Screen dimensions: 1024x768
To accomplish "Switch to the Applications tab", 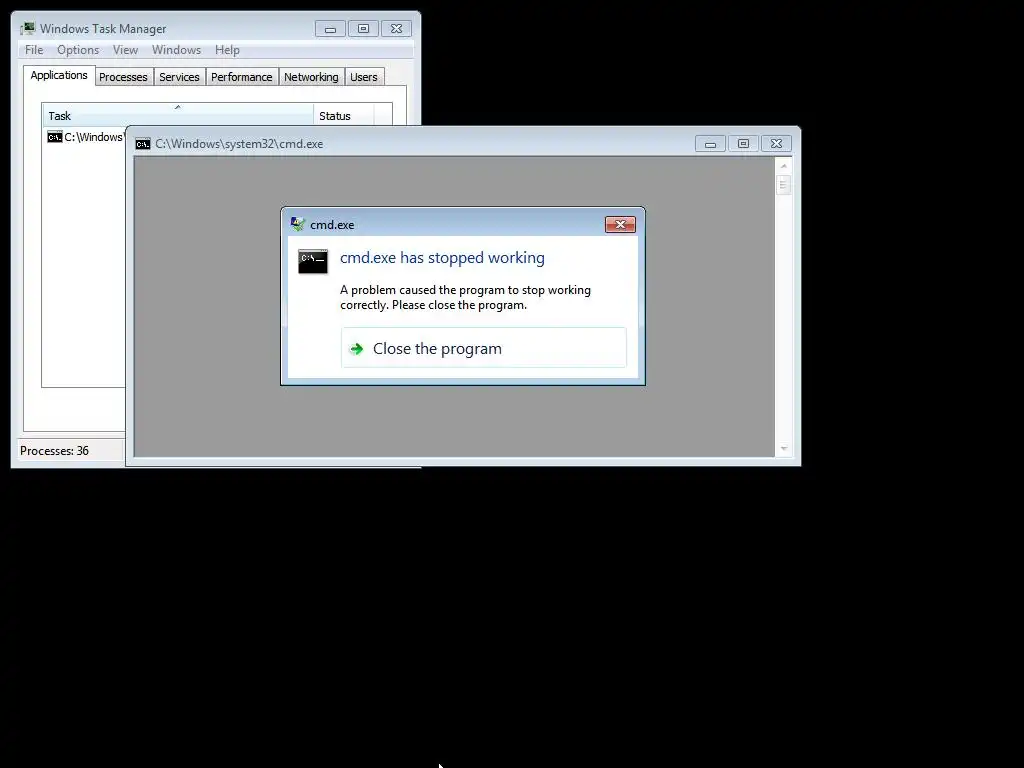I will 59,75.
